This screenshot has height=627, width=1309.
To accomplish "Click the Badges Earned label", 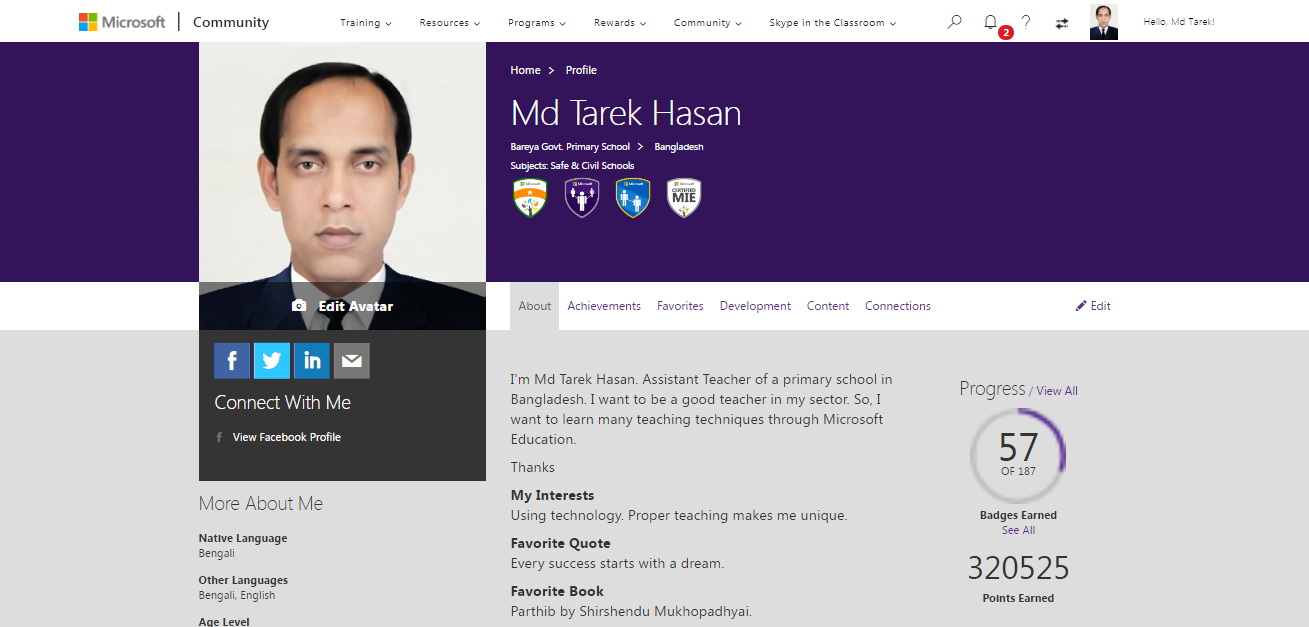I will click(1018, 516).
